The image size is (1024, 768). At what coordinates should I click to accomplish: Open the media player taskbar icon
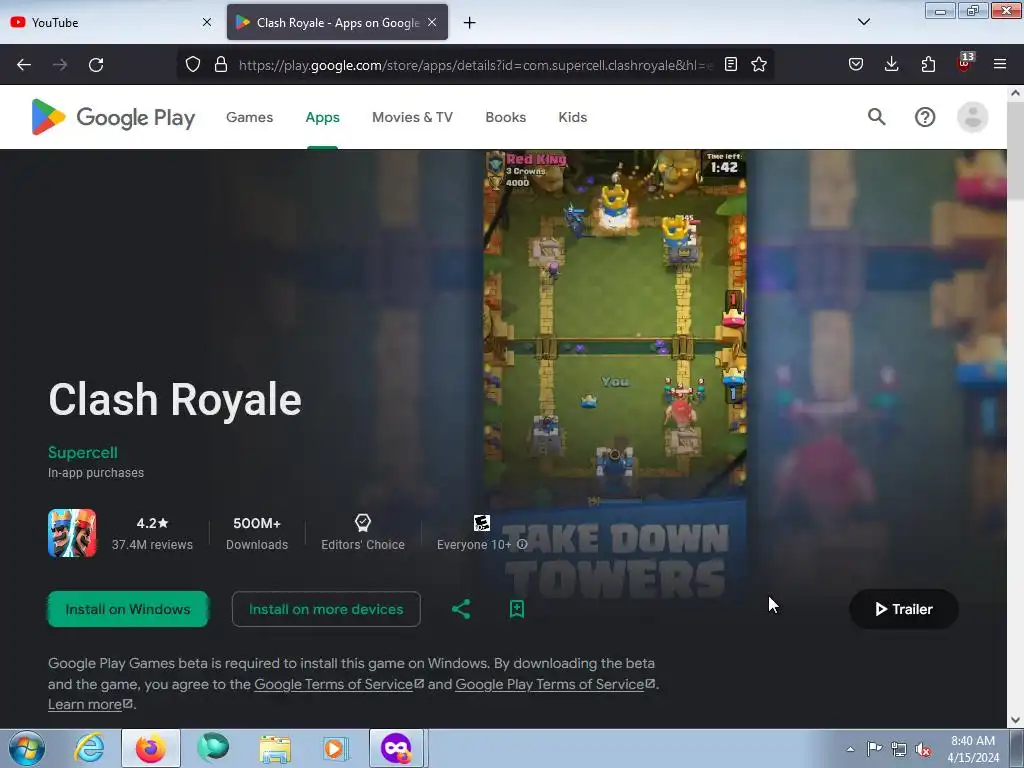[336, 748]
